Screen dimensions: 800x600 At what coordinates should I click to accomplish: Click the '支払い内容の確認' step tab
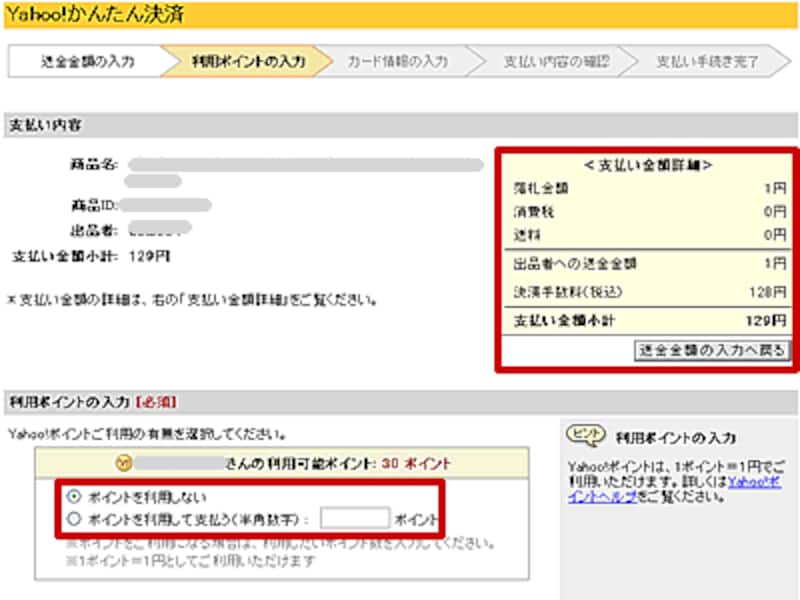click(x=556, y=62)
